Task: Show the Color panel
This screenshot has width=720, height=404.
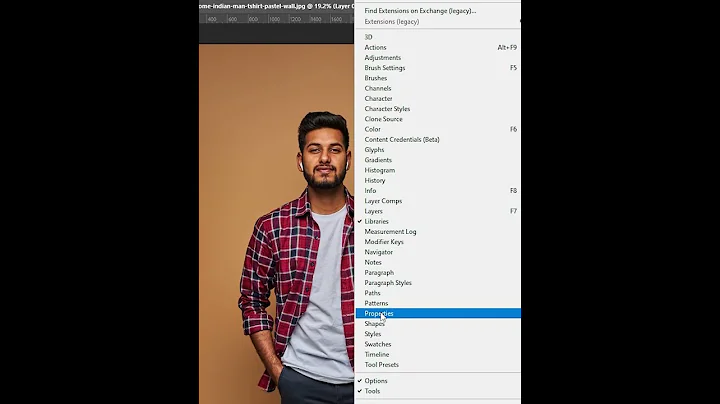Action: tap(438, 129)
